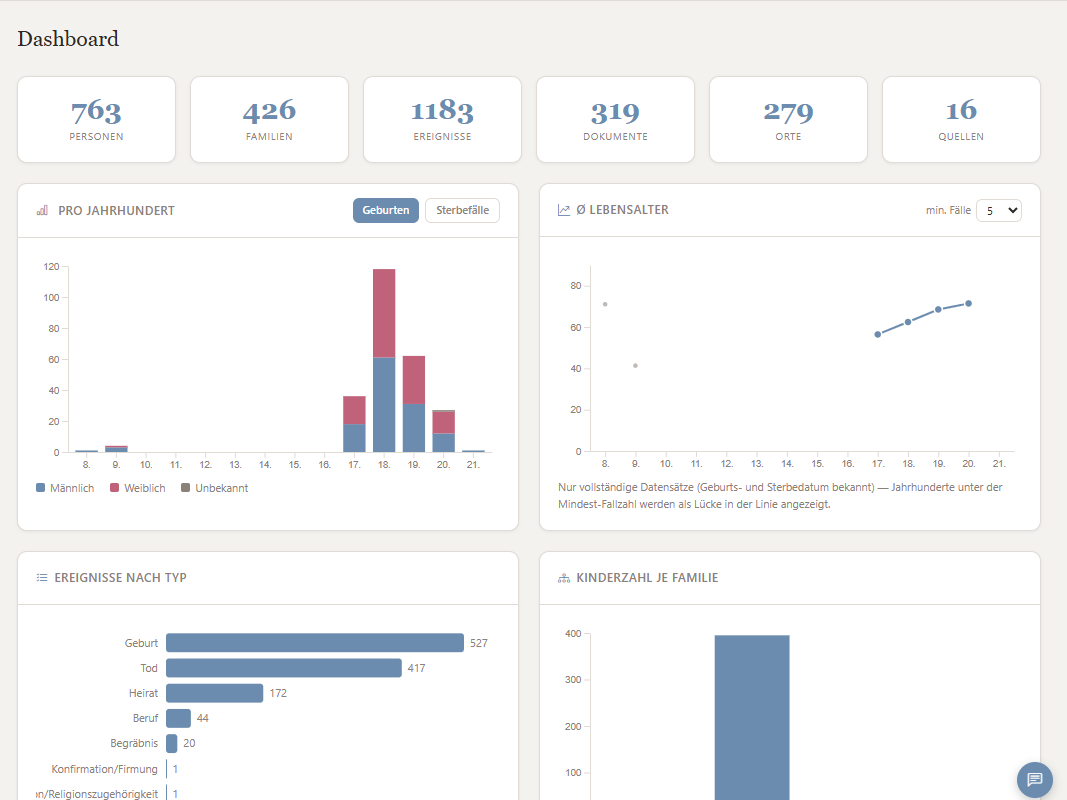Click the Unbekannt legend label
Image resolution: width=1067 pixels, height=800 pixels.
tap(222, 488)
